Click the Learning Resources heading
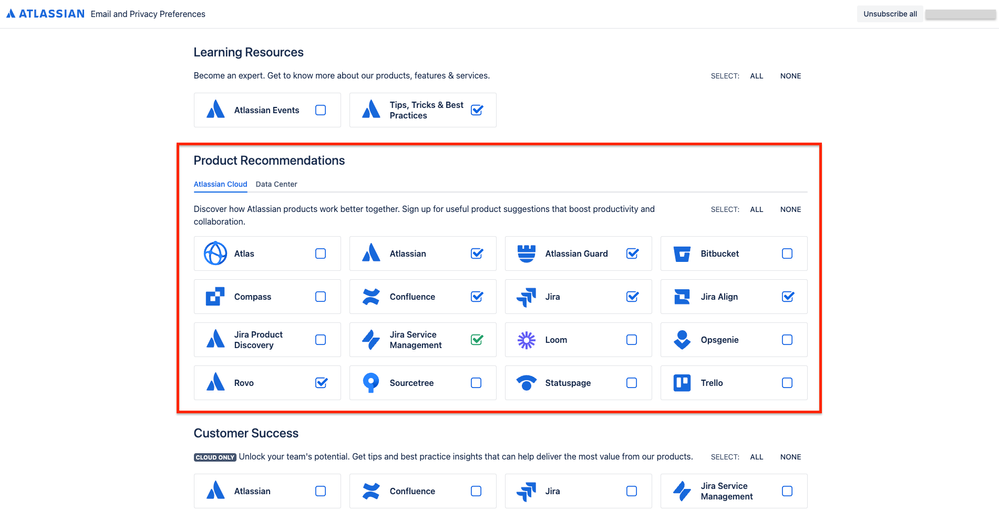This screenshot has height=517, width=999. 248,52
